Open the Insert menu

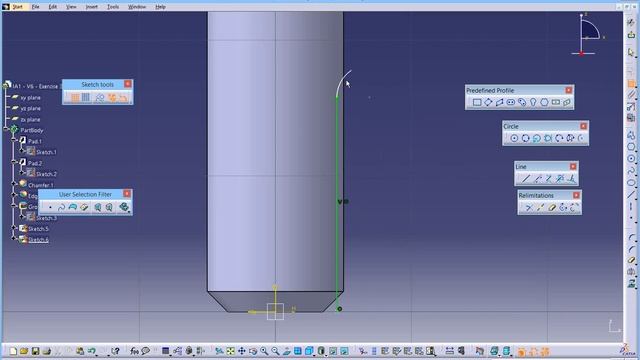pyautogui.click(x=91, y=7)
